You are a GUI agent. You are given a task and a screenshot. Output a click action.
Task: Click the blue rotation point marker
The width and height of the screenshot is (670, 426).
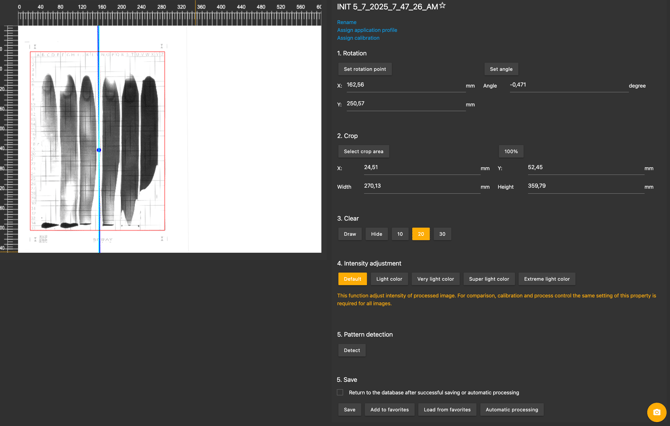(99, 150)
